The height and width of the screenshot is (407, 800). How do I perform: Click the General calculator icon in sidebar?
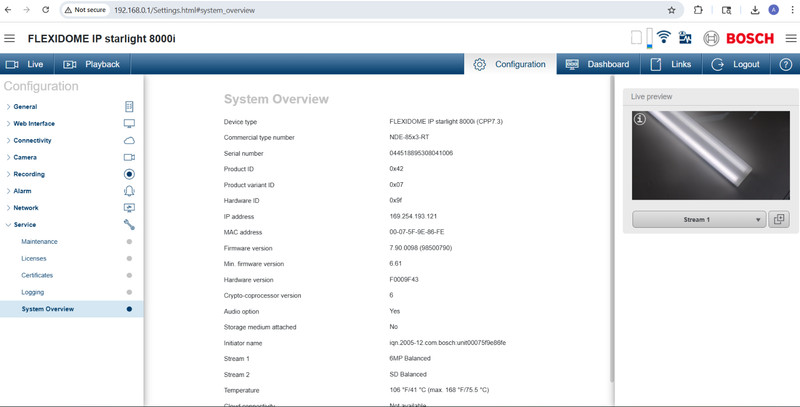coord(129,107)
